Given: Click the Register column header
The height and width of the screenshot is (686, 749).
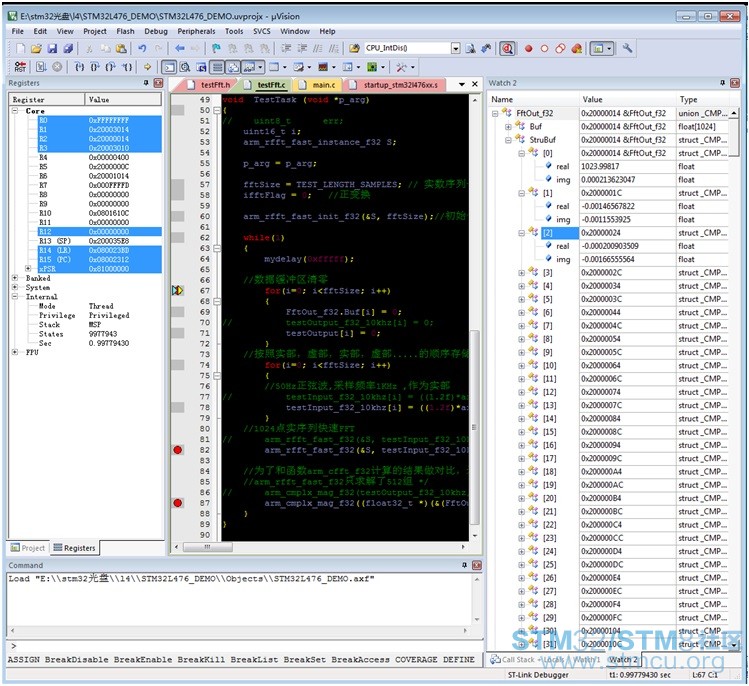Looking at the screenshot, I should click(x=46, y=100).
